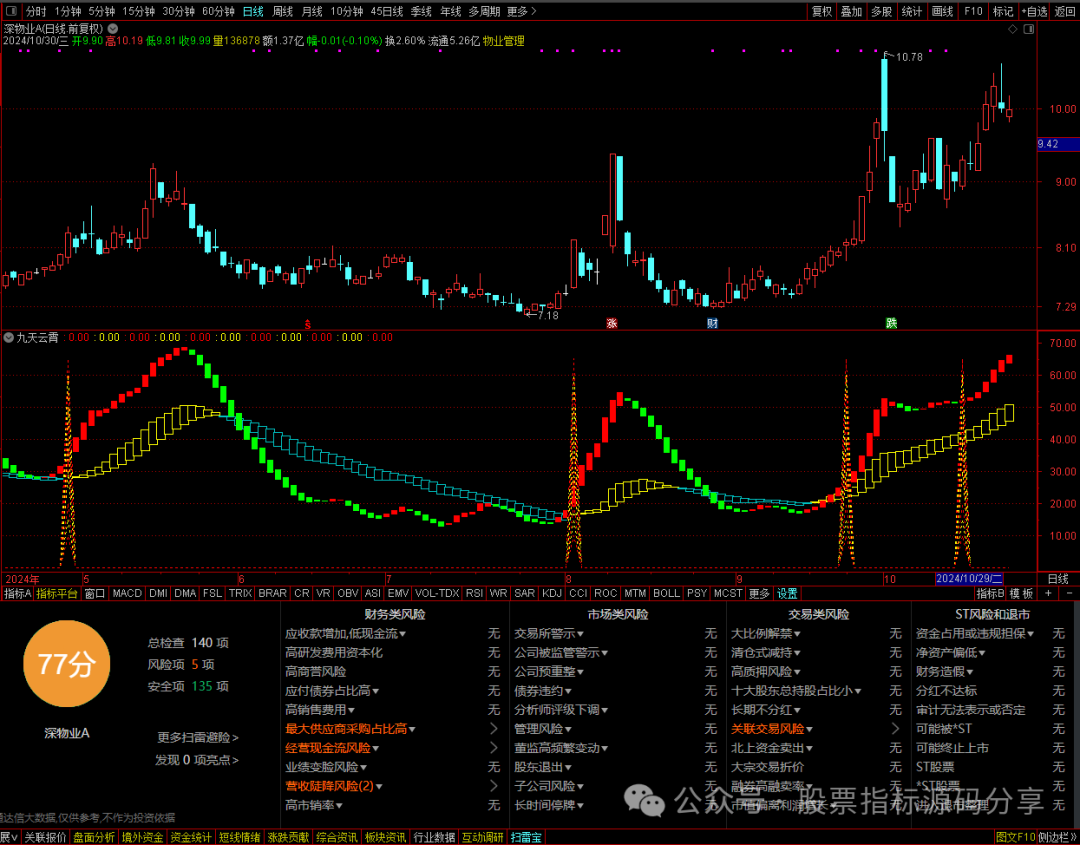Click the panel layout icon left of 分时
This screenshot has height=845, width=1080.
click(10, 11)
